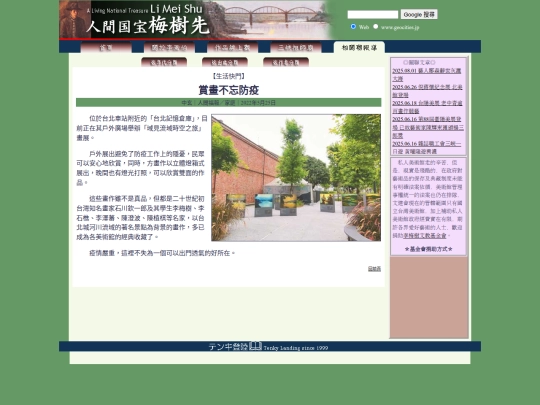Select the www.geocities.jp radio option
The width and height of the screenshot is (540, 405).
[x=376, y=27]
